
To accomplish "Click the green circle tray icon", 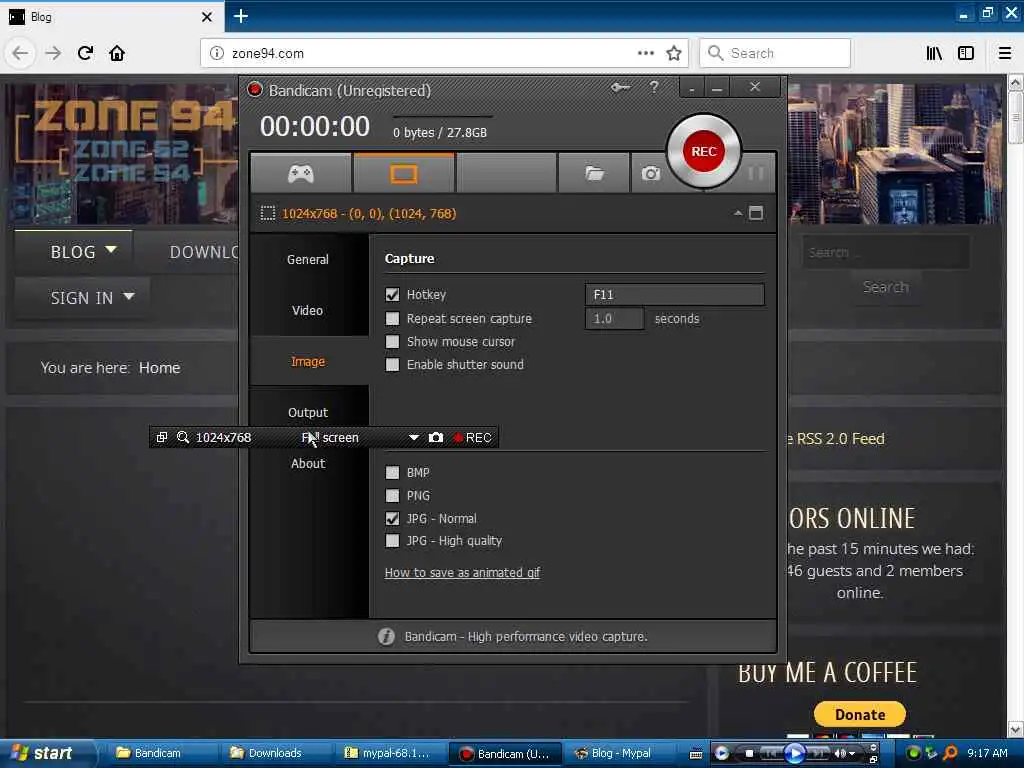I will (x=913, y=753).
